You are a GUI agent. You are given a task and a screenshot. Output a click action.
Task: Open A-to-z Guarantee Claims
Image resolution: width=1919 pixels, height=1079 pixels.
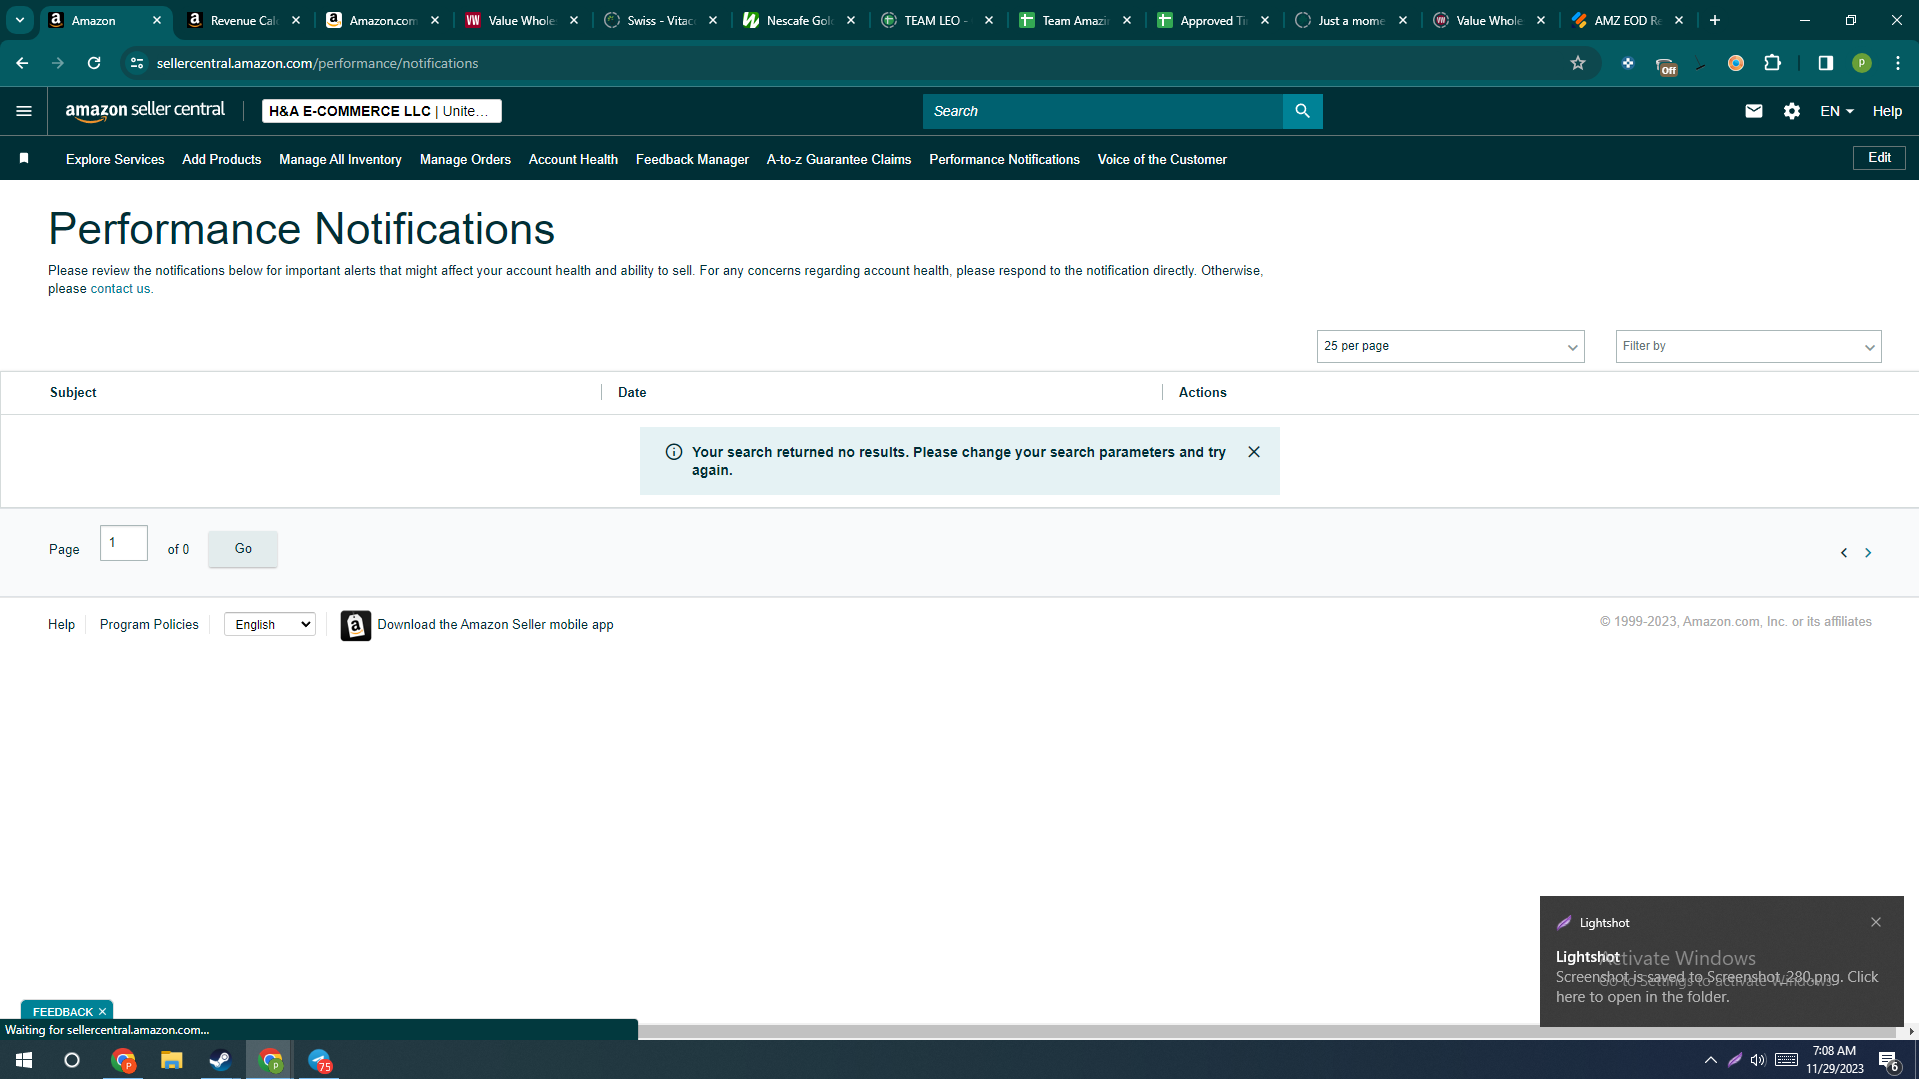click(x=838, y=159)
